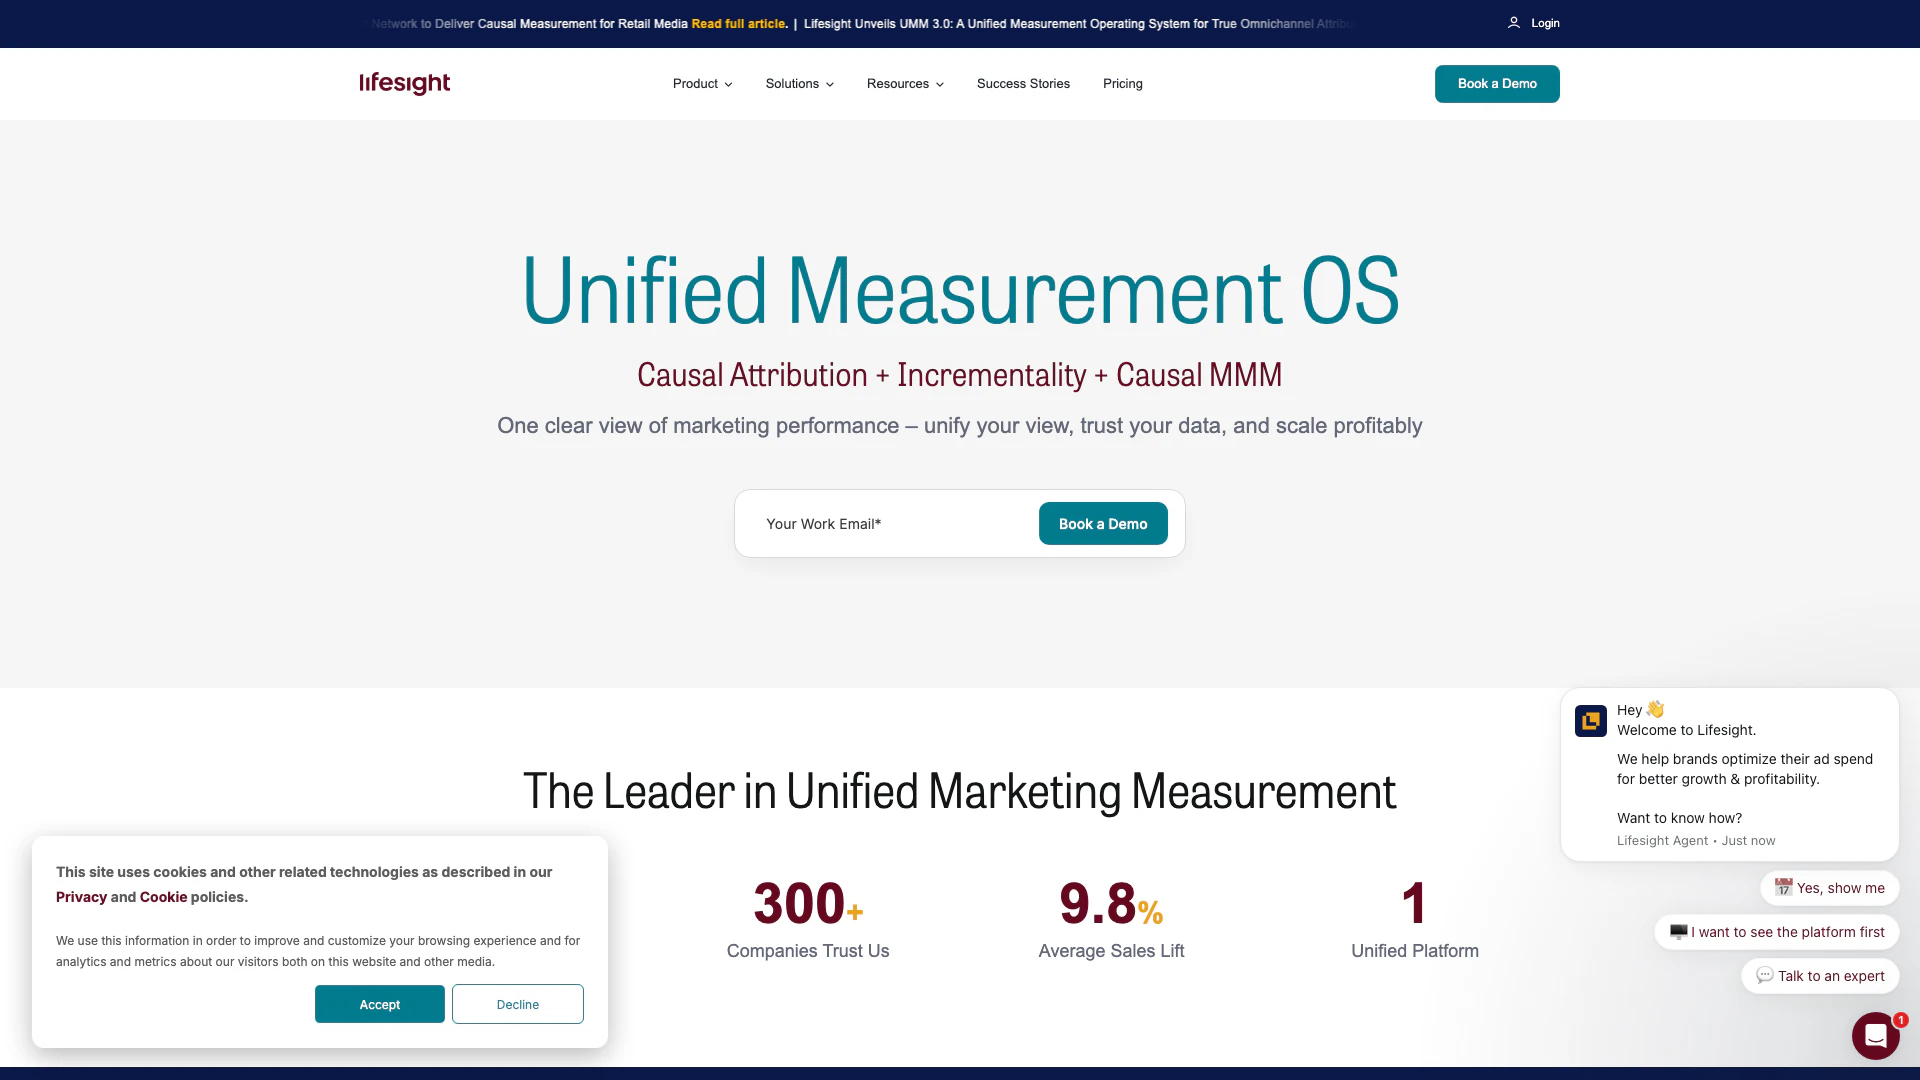Click the red chat notification badge
The image size is (1920, 1080).
[1901, 1020]
